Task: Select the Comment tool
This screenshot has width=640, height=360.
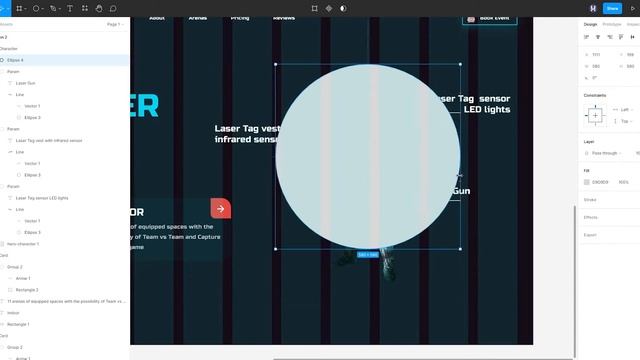Action: point(113,8)
